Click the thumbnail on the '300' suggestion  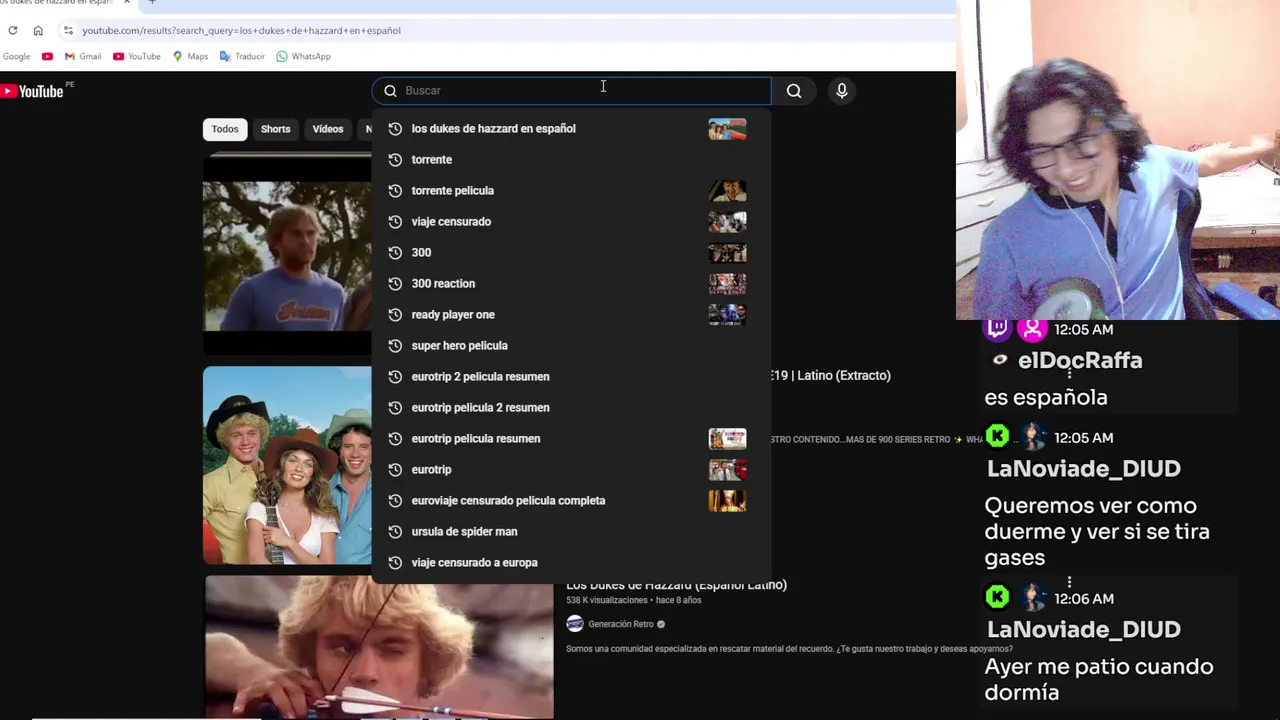(727, 253)
